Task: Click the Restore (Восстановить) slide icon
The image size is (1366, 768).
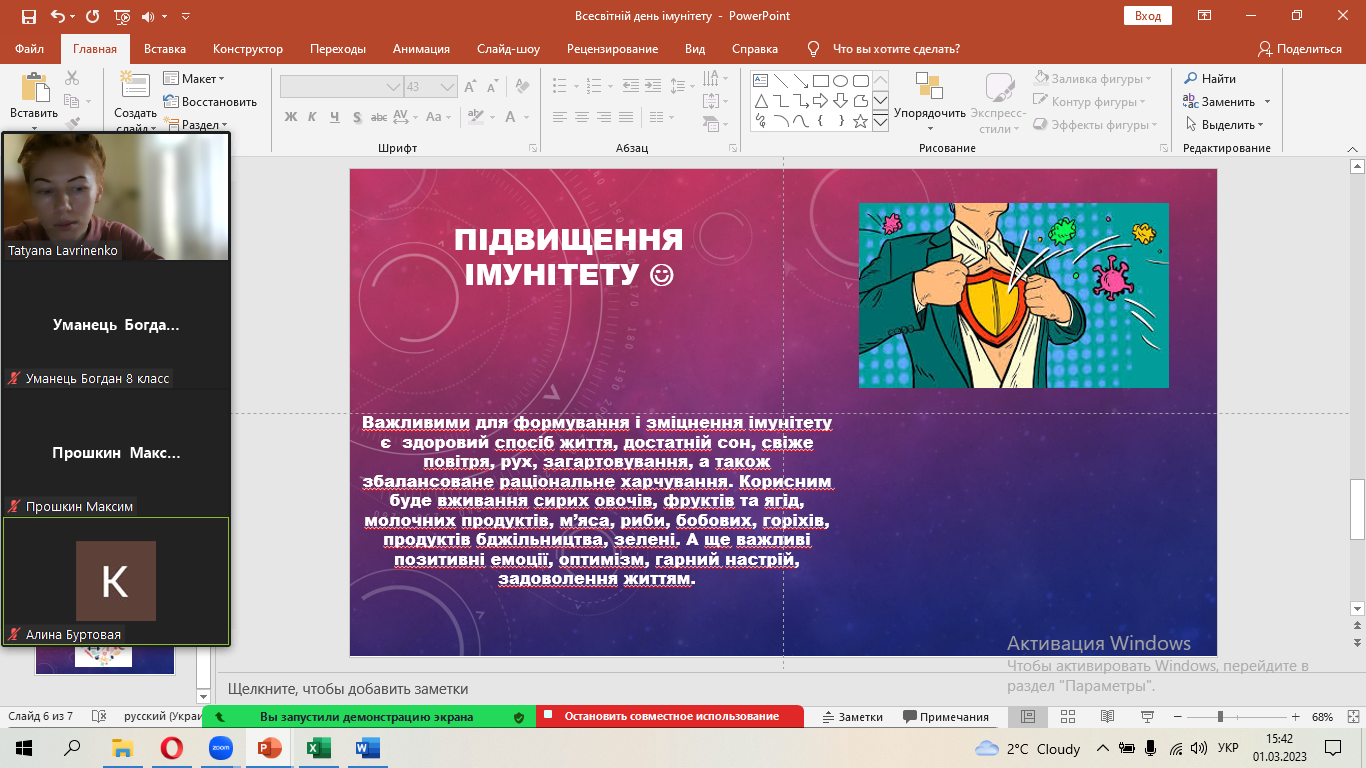Action: coord(171,102)
